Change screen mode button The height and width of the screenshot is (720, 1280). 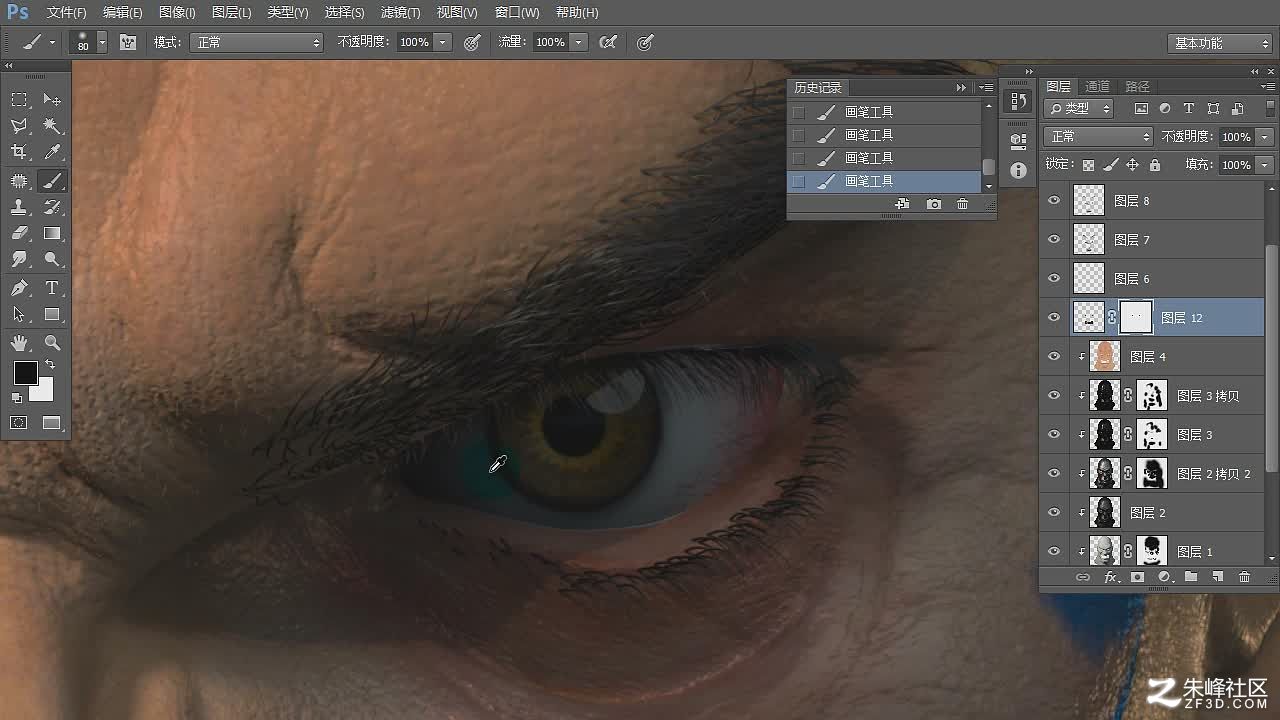[x=52, y=423]
